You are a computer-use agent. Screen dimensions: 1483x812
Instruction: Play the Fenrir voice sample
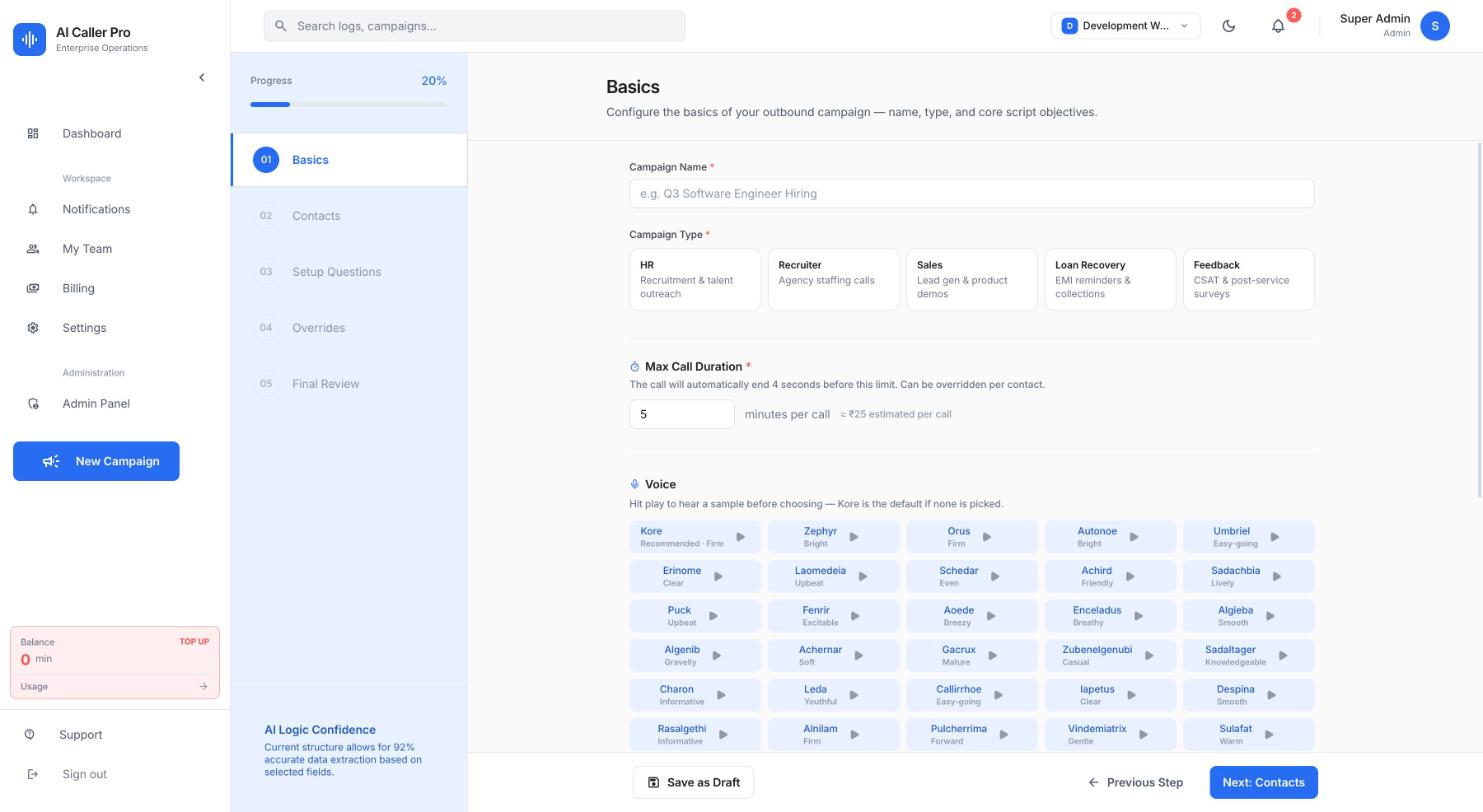[x=855, y=616]
